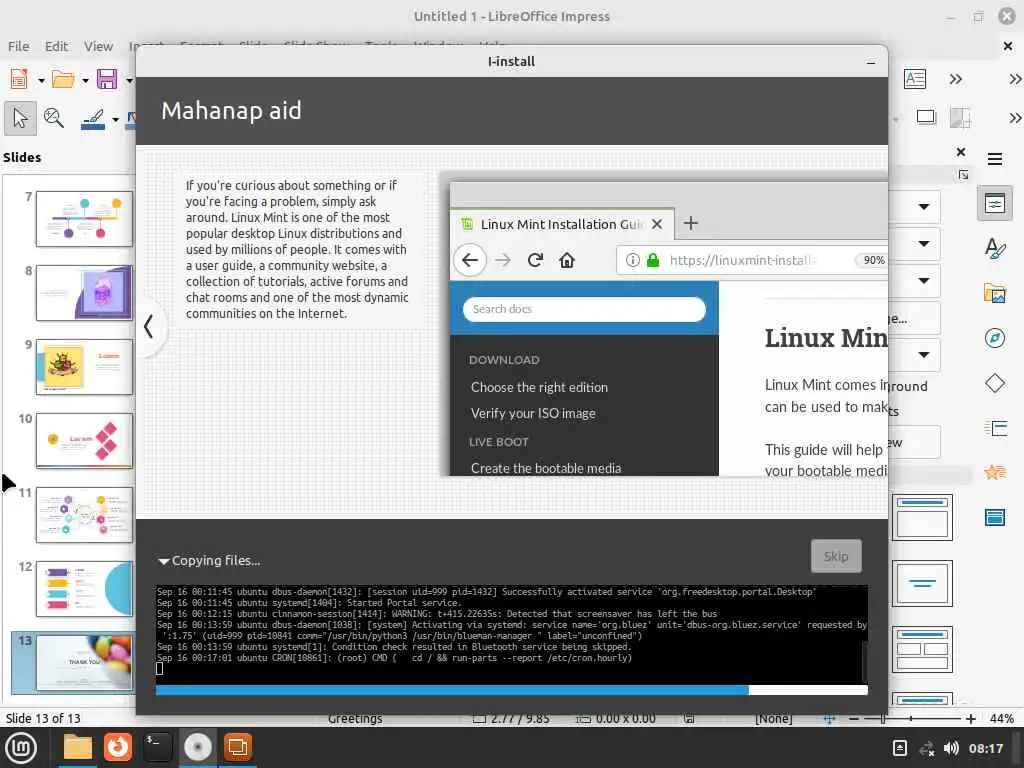The width and height of the screenshot is (1024, 768).
Task: Launch Firefox from the taskbar
Action: [x=118, y=747]
